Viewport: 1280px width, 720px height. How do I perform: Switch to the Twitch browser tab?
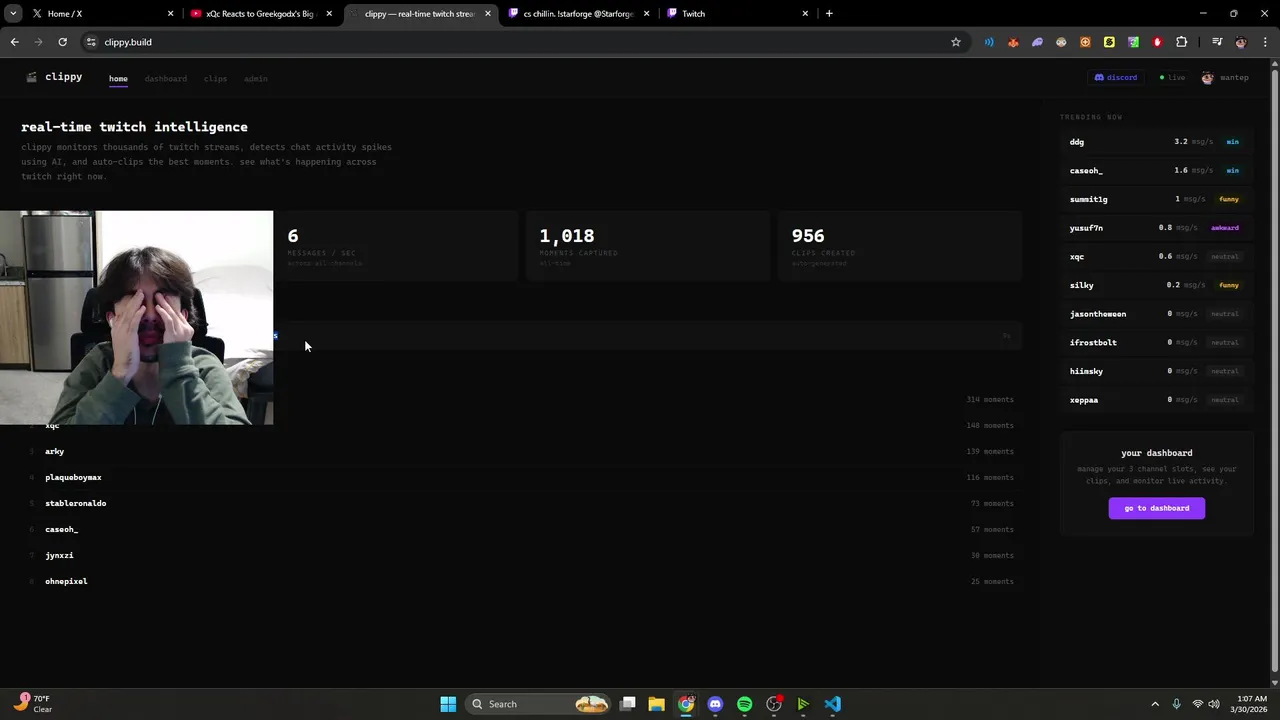point(738,14)
